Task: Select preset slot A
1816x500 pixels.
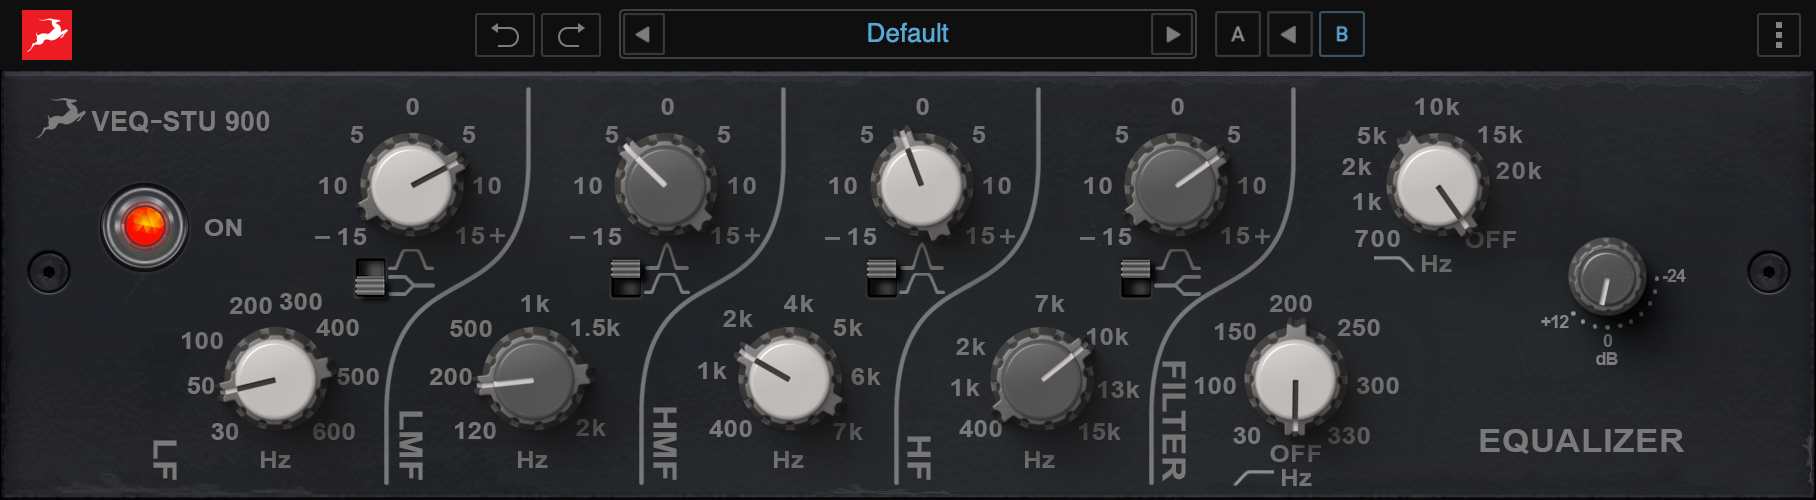Action: point(1237,35)
